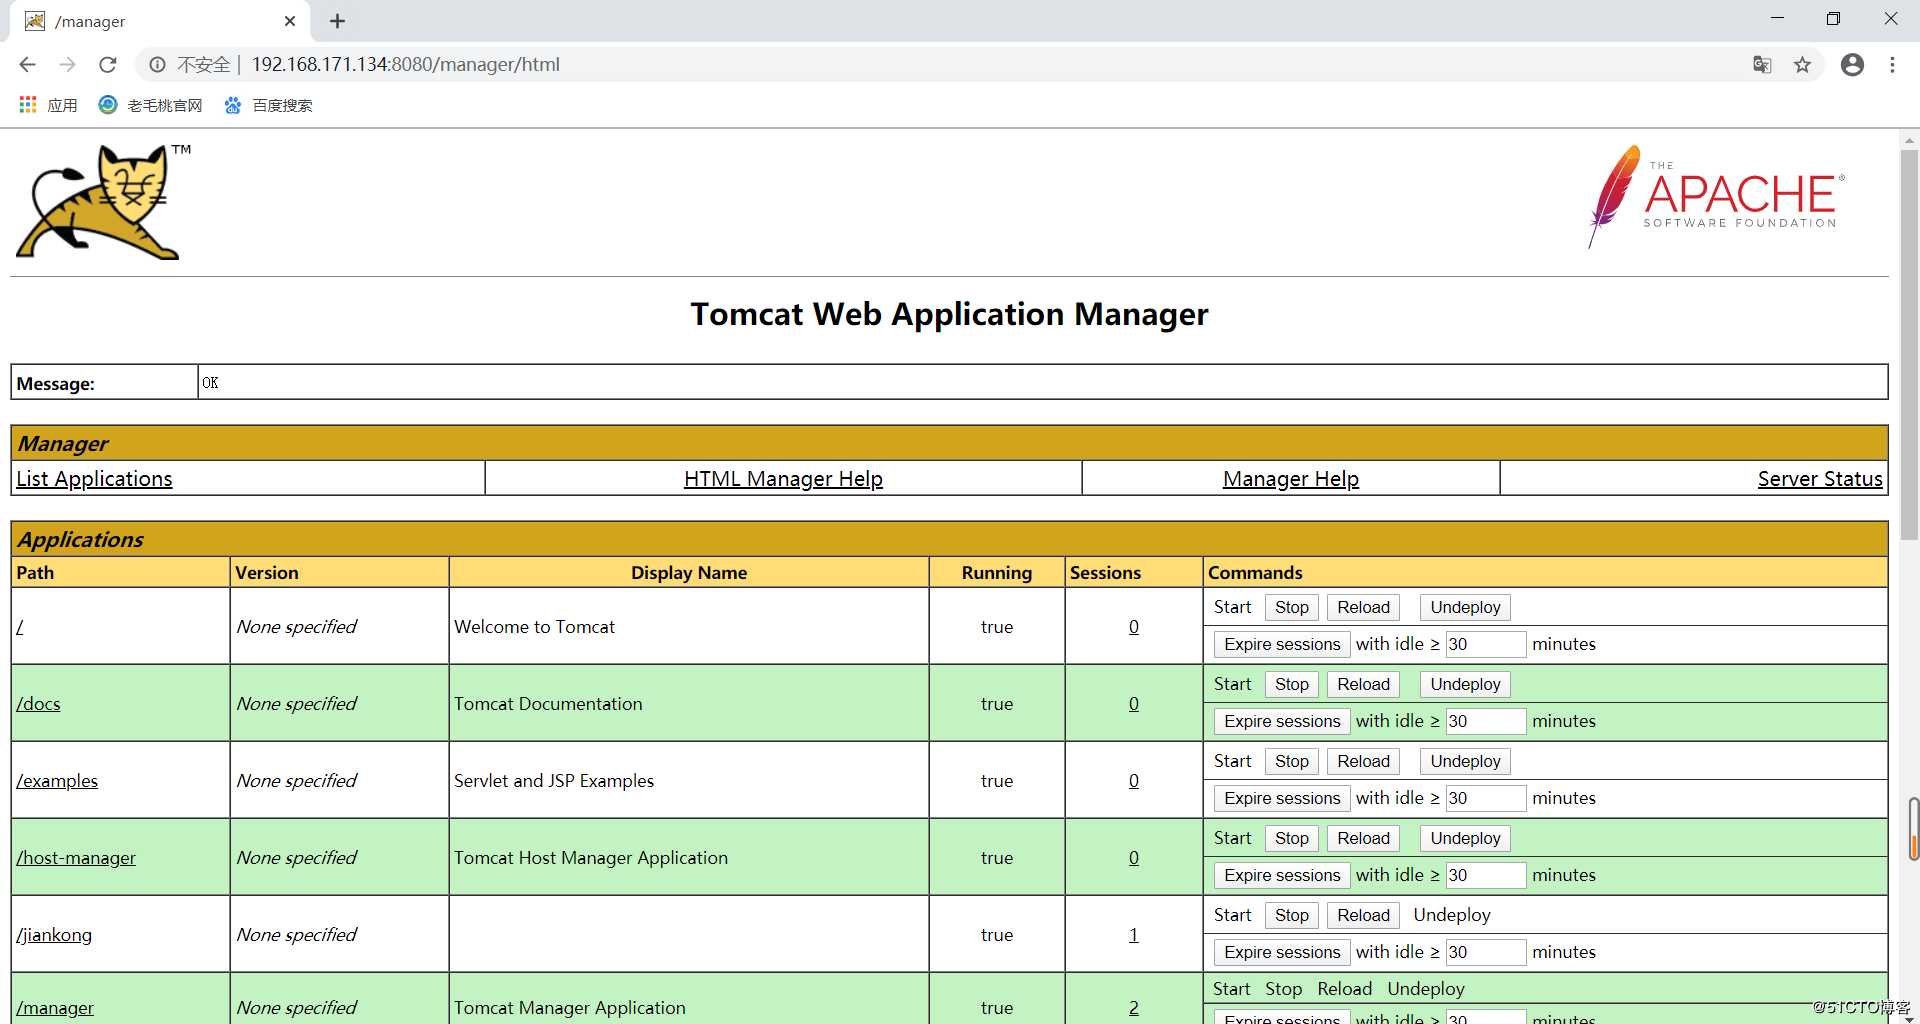Open the 百度搜索 bookmark
Image resolution: width=1920 pixels, height=1024 pixels.
click(x=269, y=105)
